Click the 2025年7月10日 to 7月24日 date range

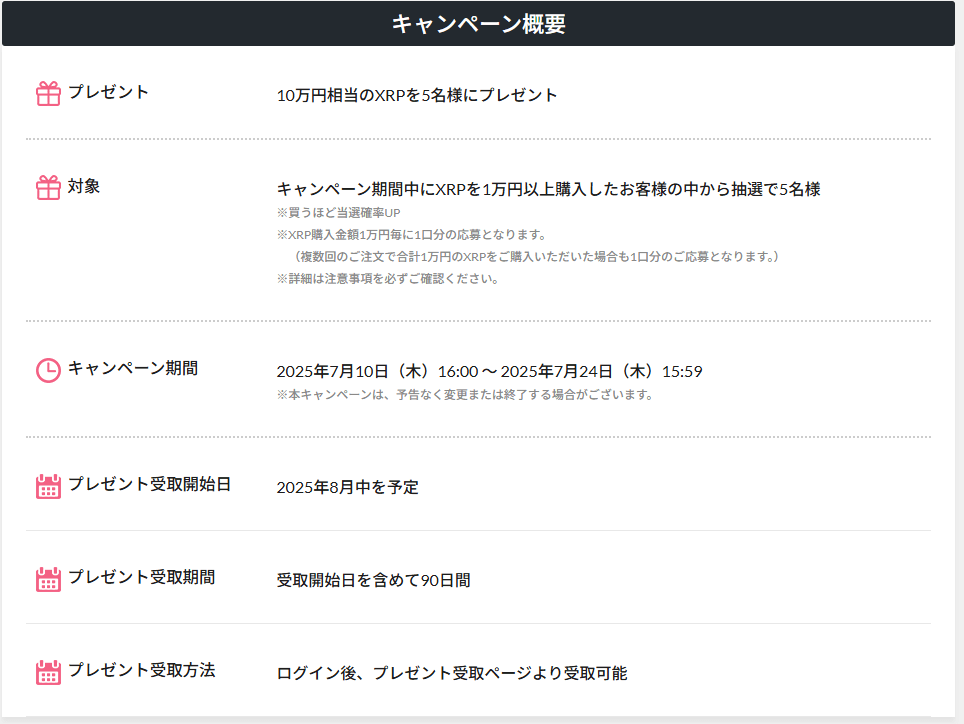489,372
